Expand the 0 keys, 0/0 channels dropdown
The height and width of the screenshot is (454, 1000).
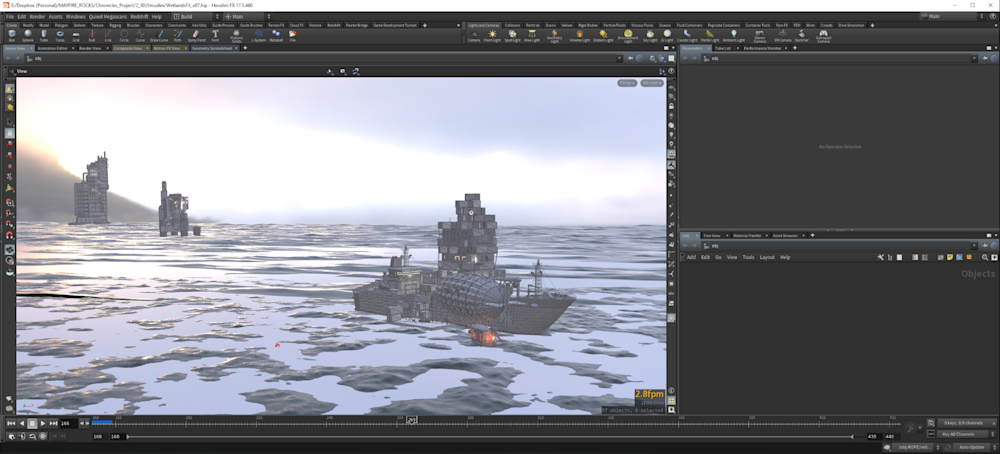966,423
